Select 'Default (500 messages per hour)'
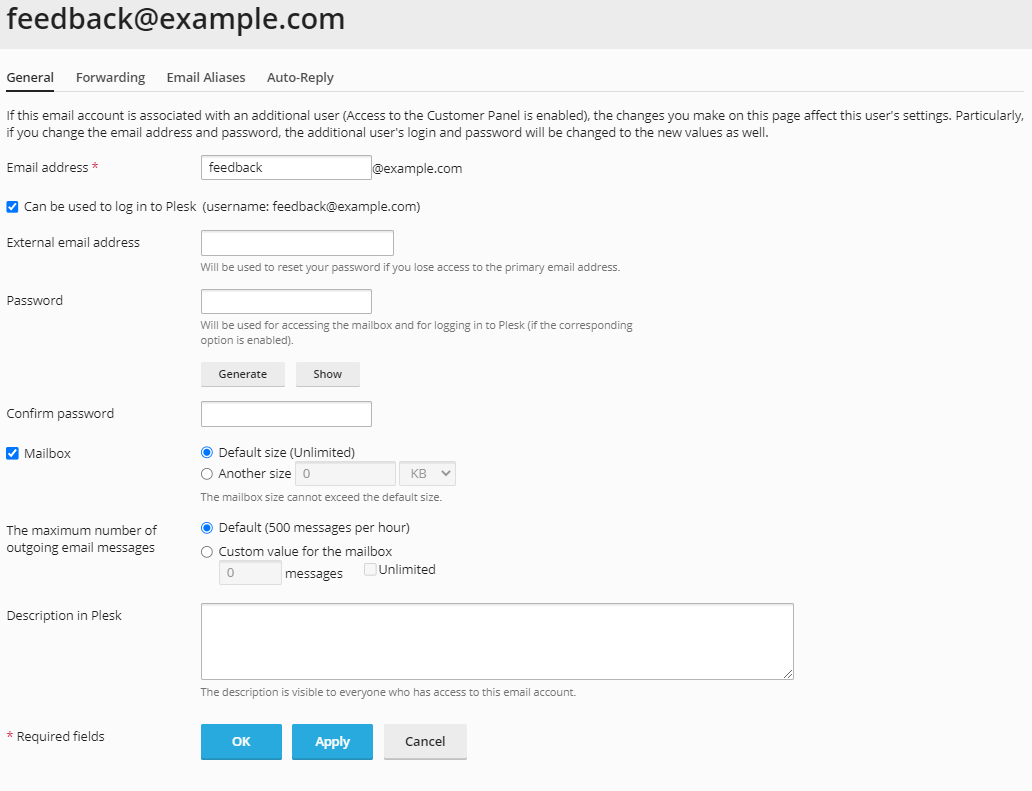The height and width of the screenshot is (791, 1032). point(207,527)
